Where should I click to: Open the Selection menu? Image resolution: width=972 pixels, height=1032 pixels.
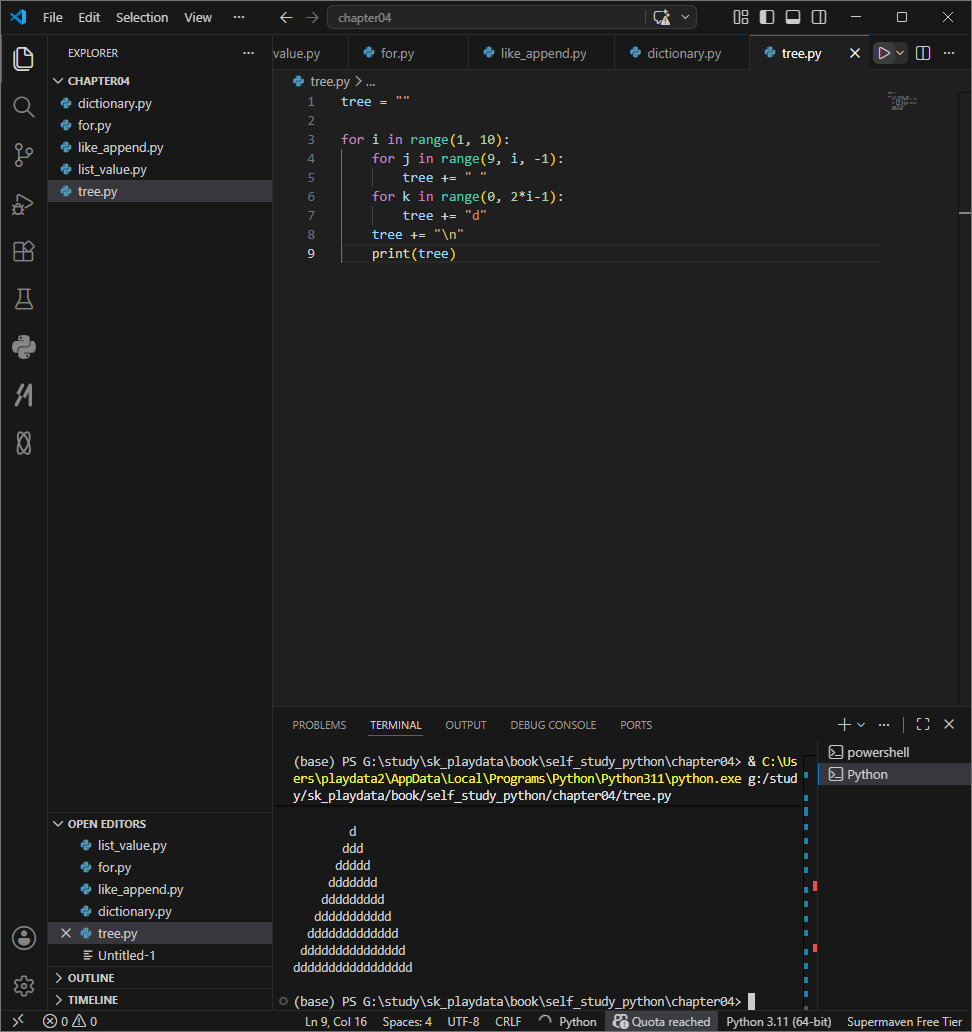point(142,18)
